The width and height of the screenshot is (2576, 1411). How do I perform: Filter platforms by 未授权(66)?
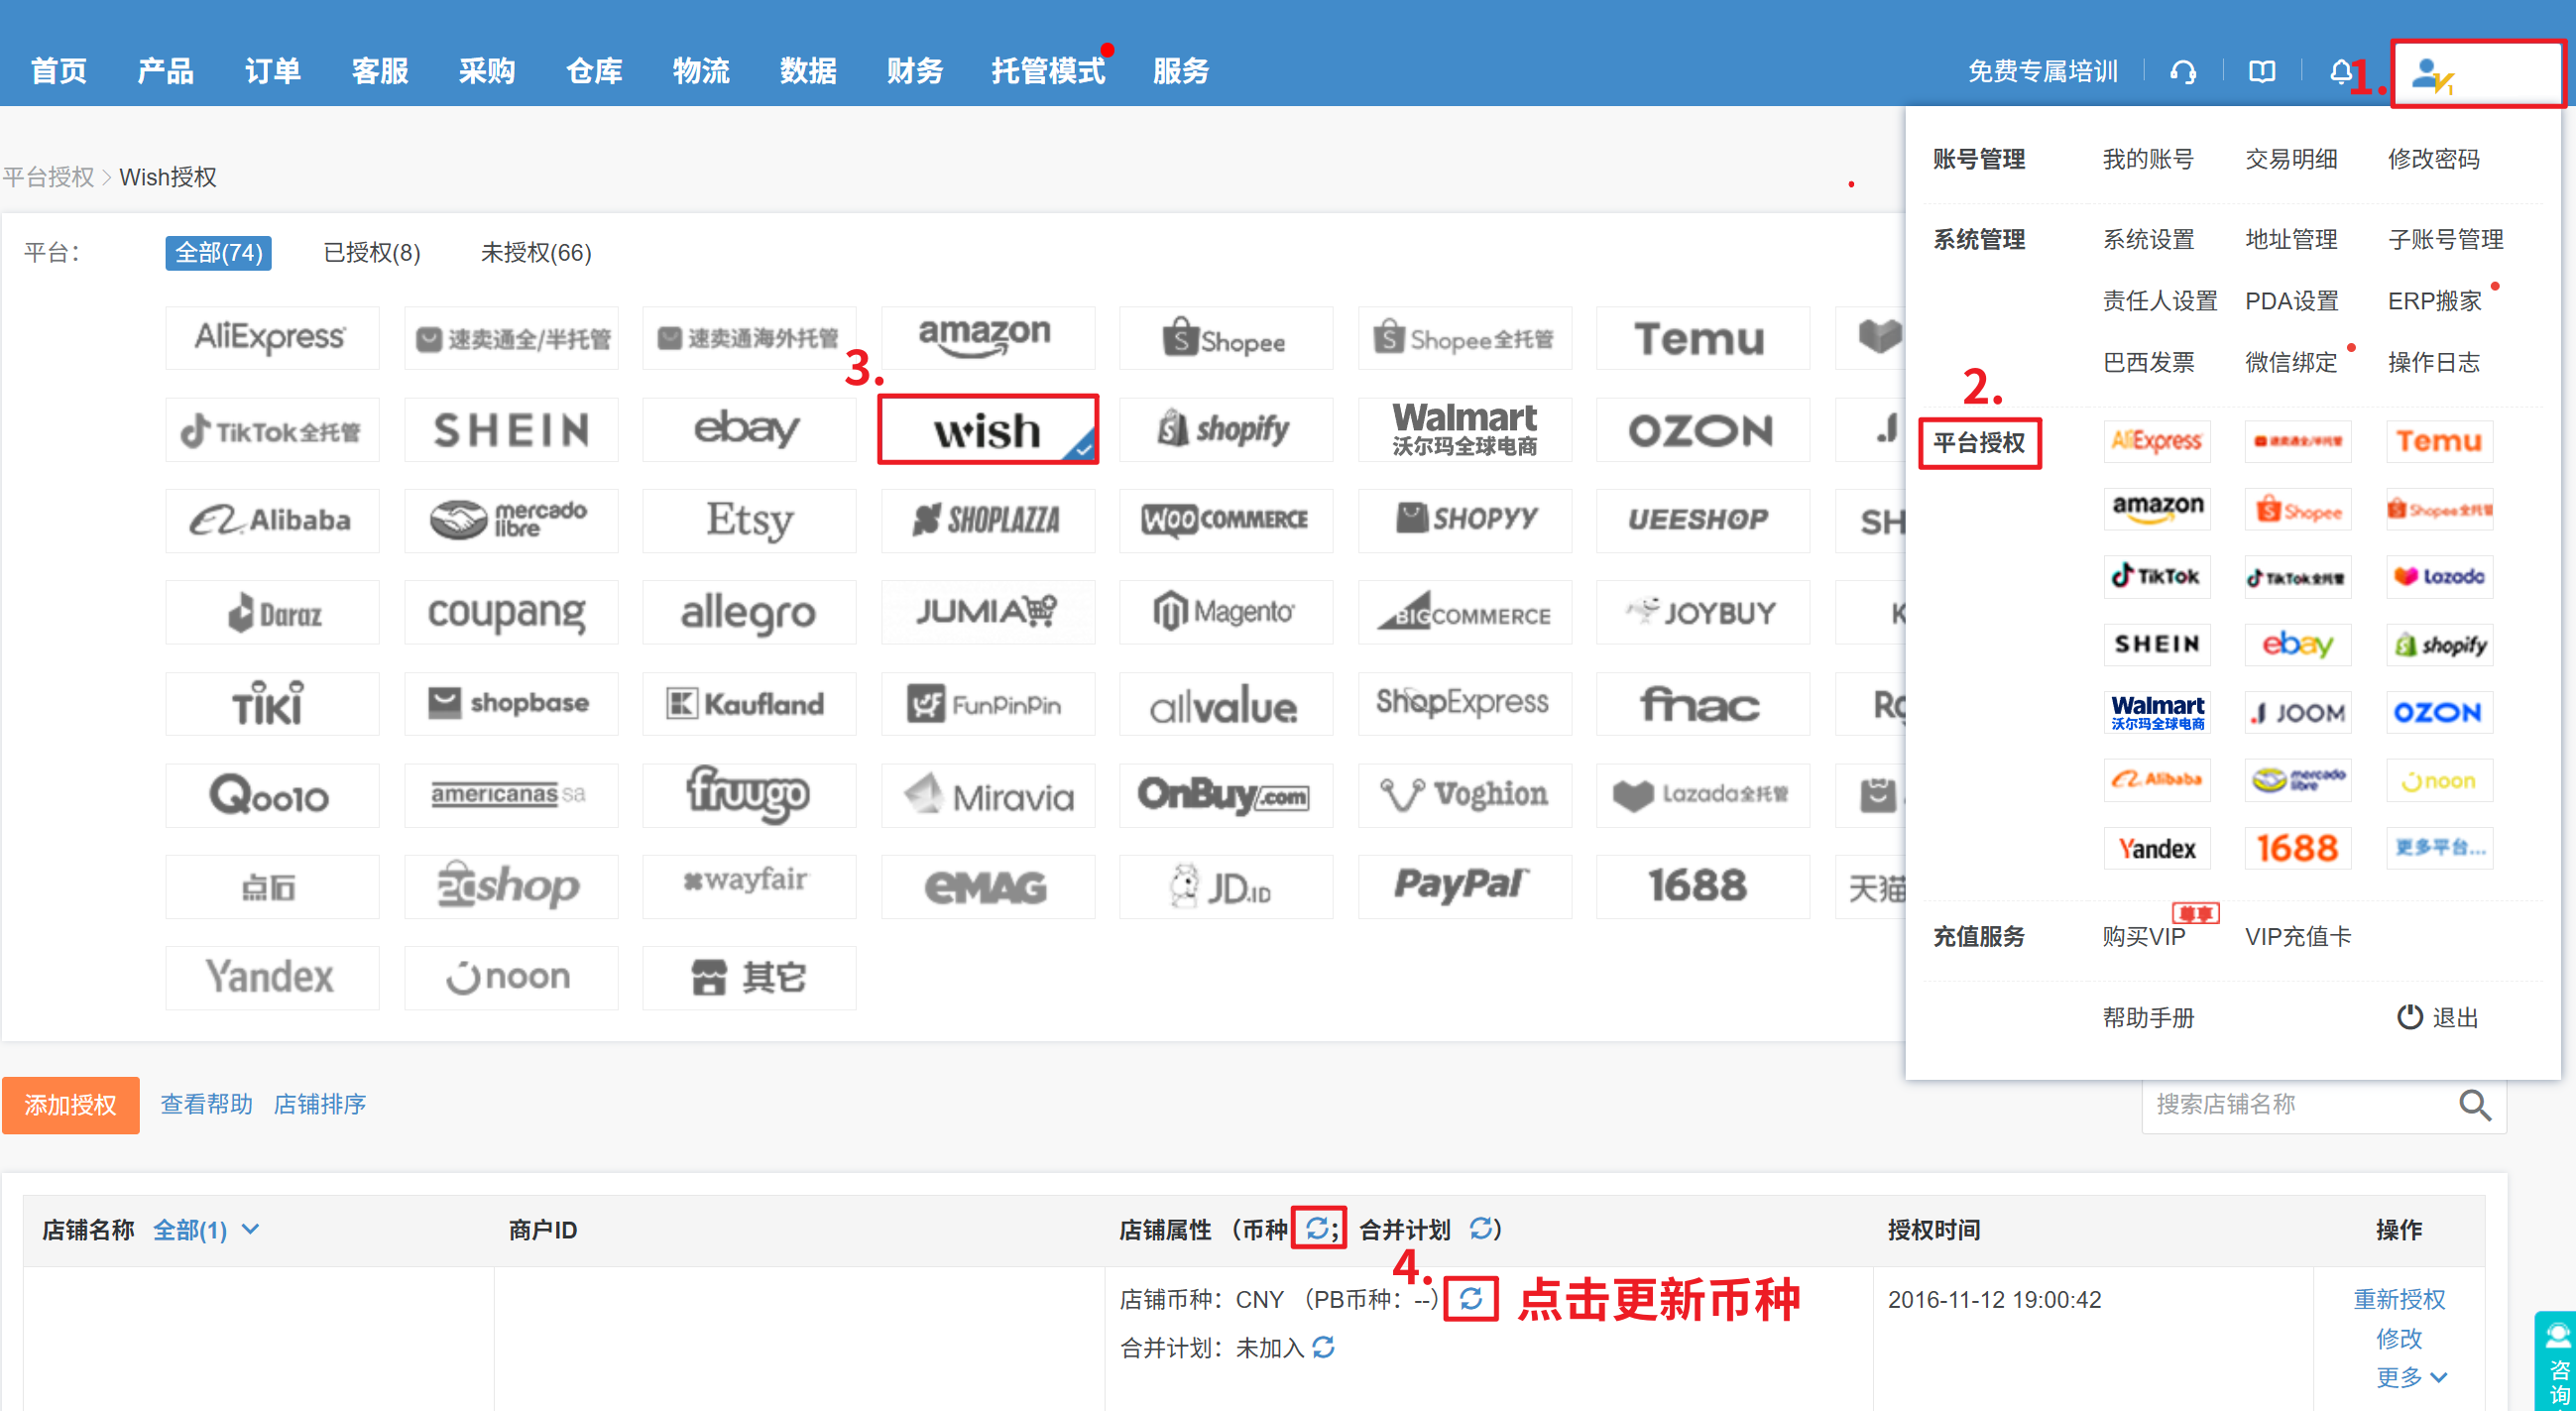[x=536, y=252]
